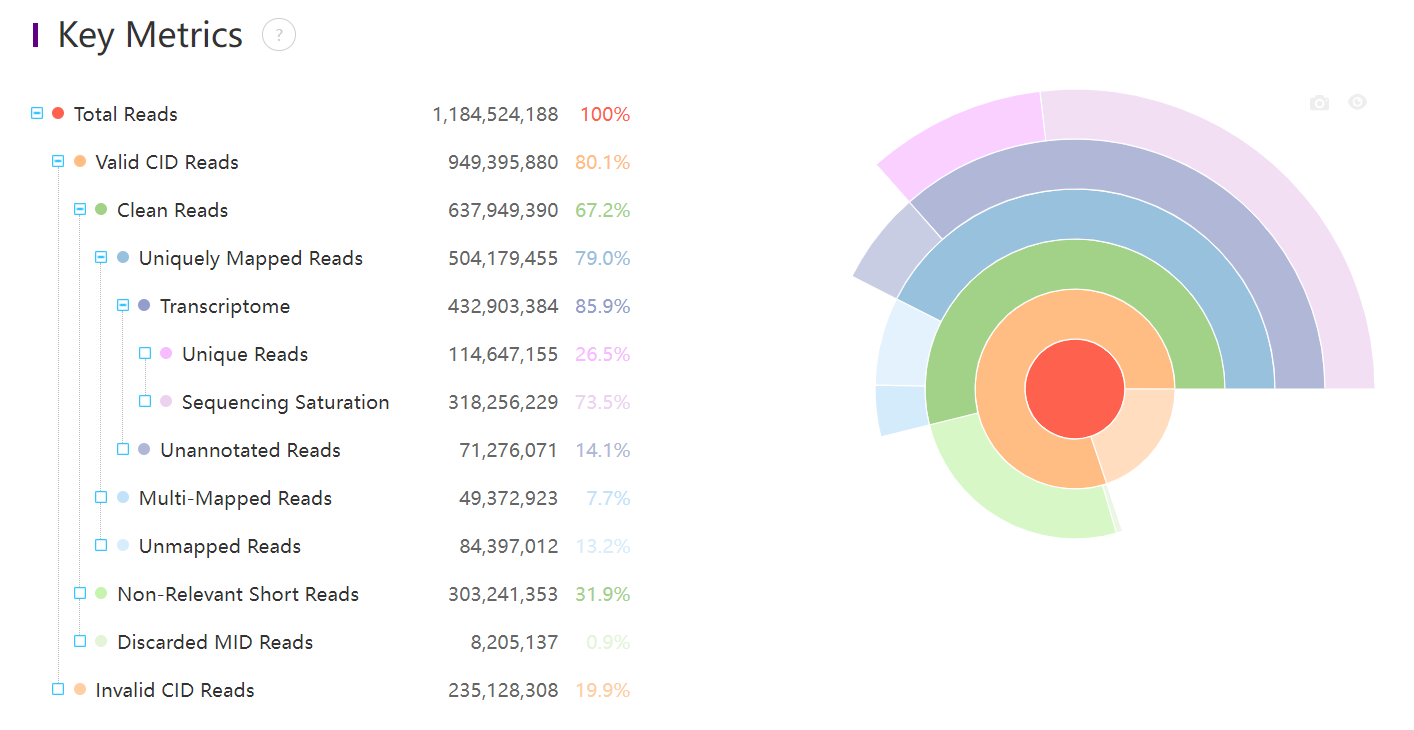Click the Invalid CID Reads row box
The width and height of the screenshot is (1414, 730).
(x=58, y=689)
